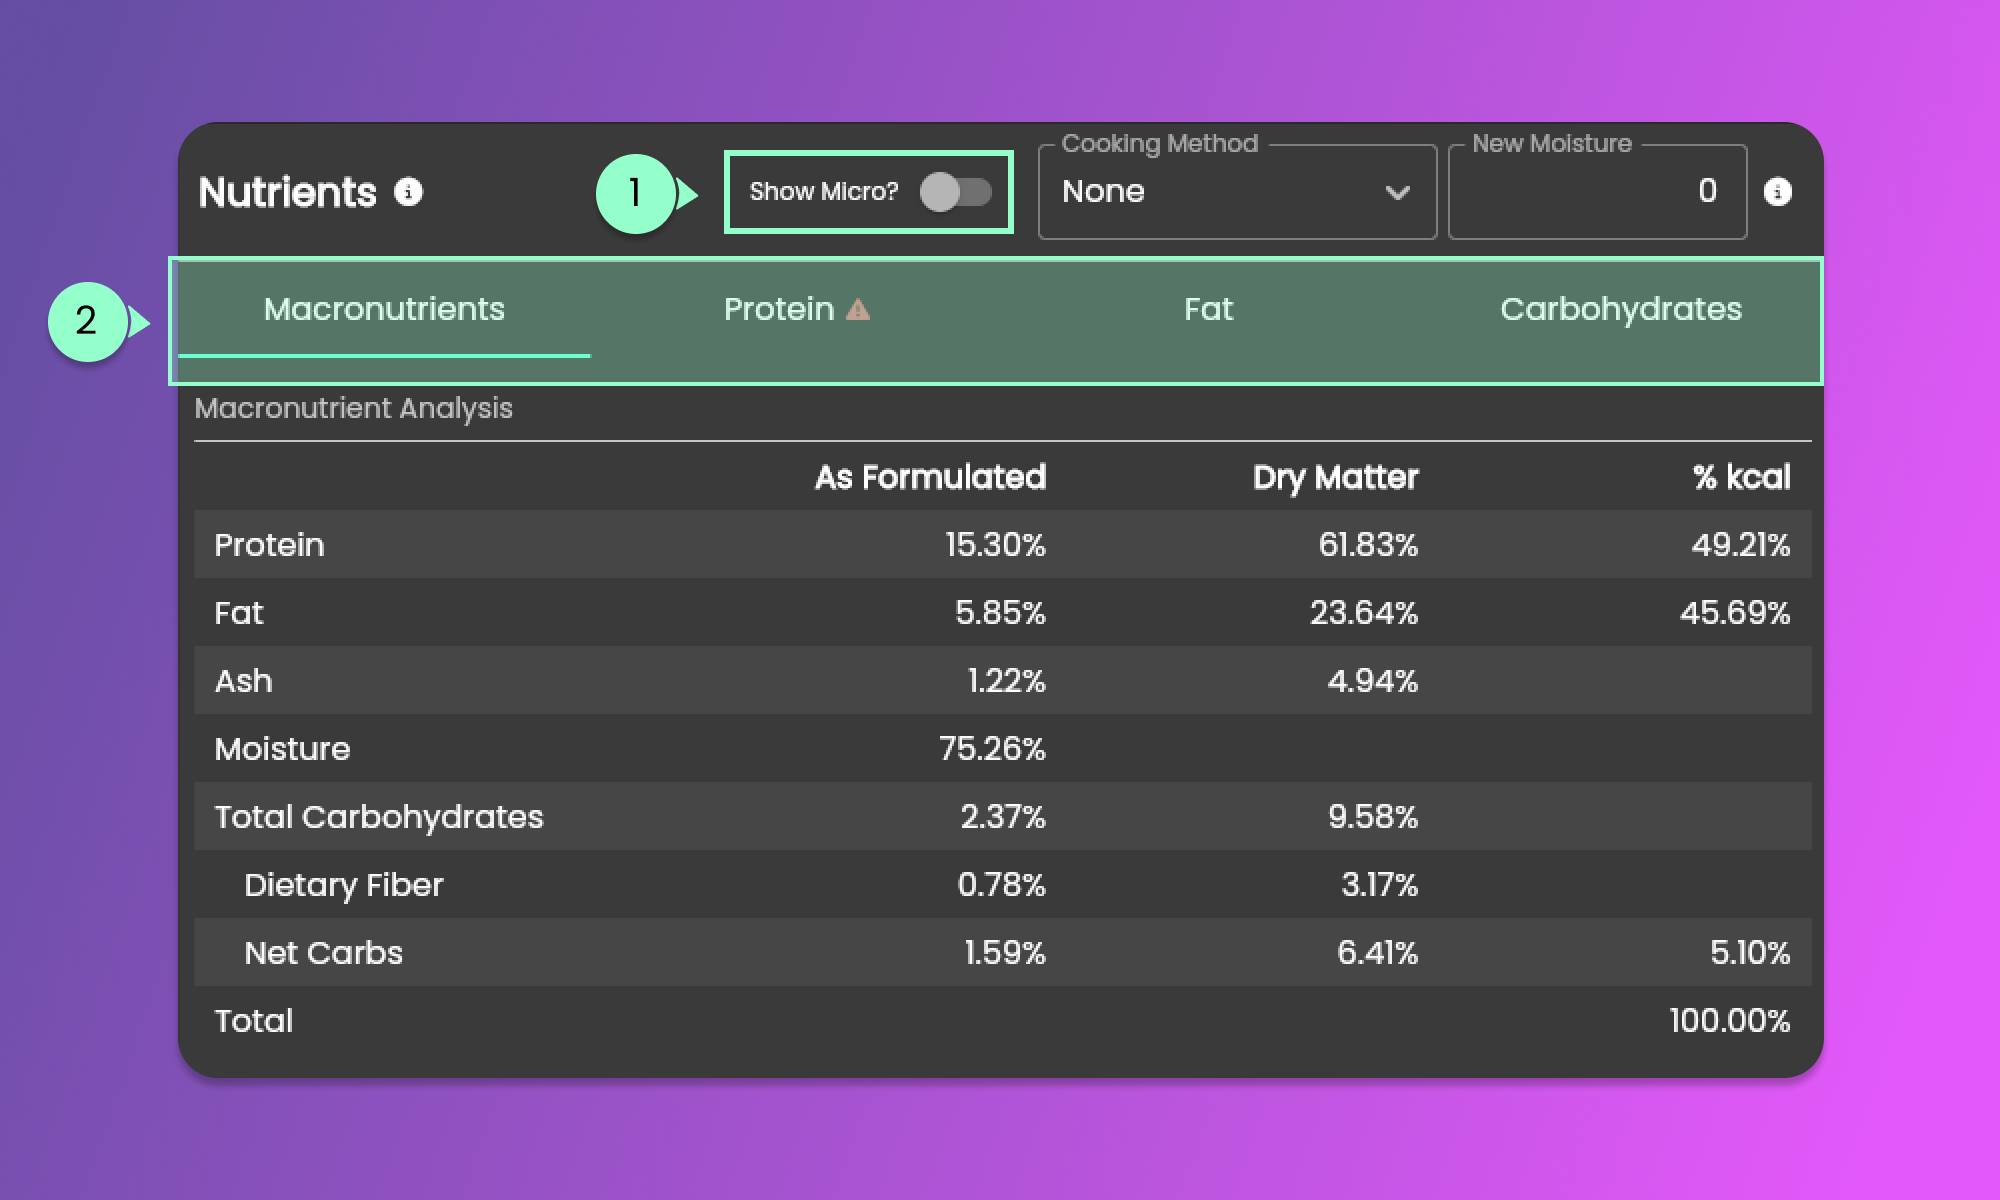Click info icon next to New Moisture field
This screenshot has height=1200, width=2000.
(1777, 191)
